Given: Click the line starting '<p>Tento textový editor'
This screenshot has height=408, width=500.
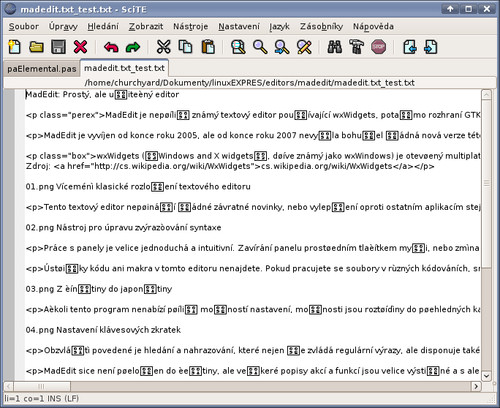Looking at the screenshot, I should point(253,207).
